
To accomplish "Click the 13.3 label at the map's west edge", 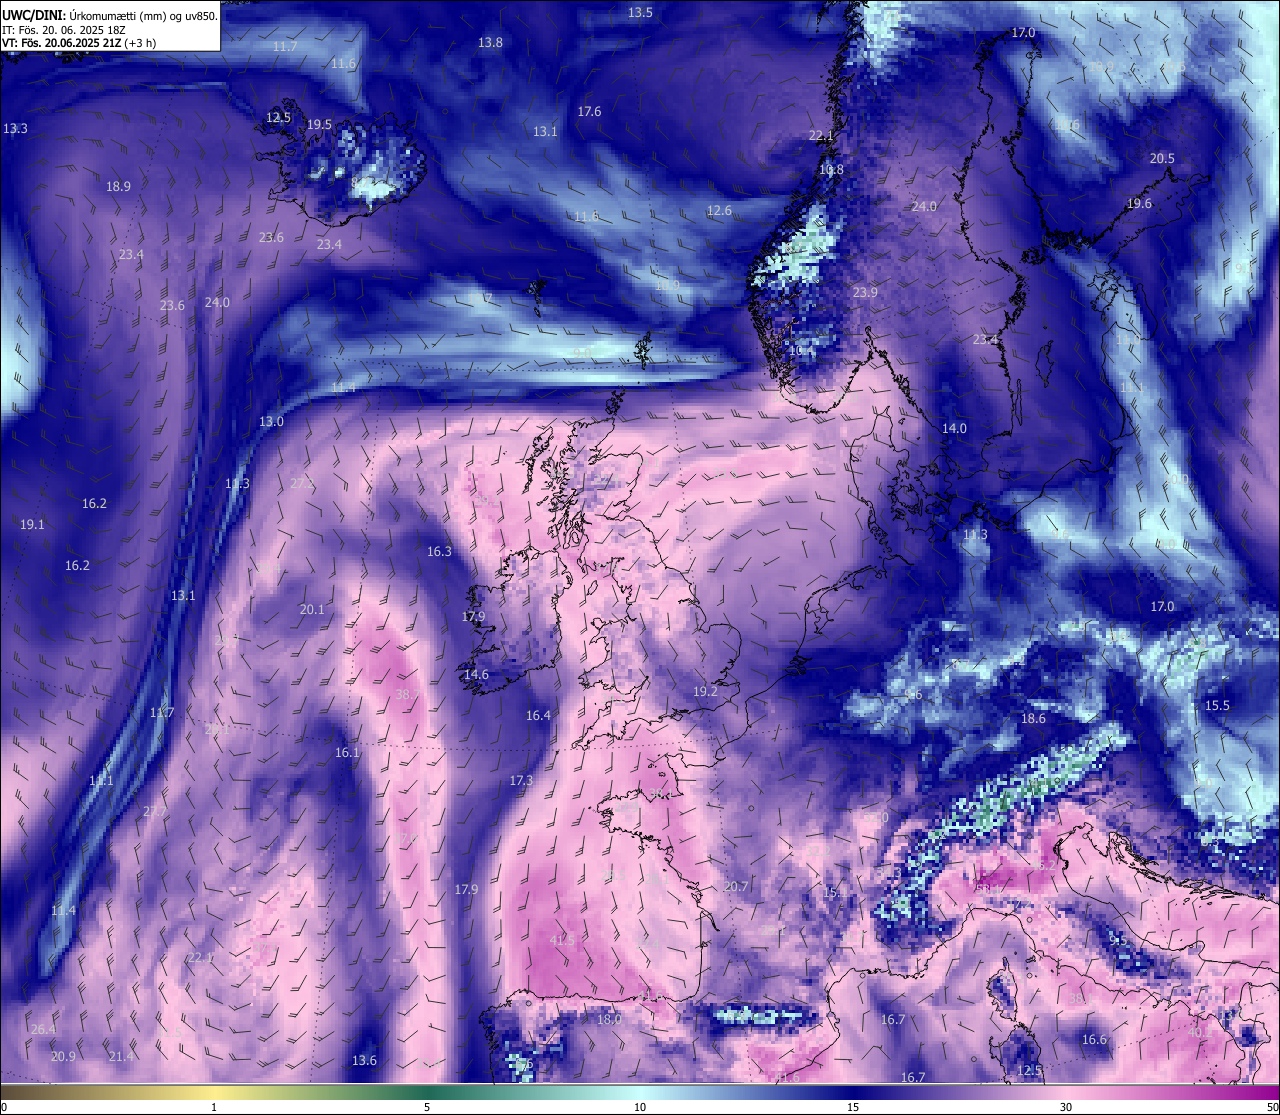I will click(15, 129).
